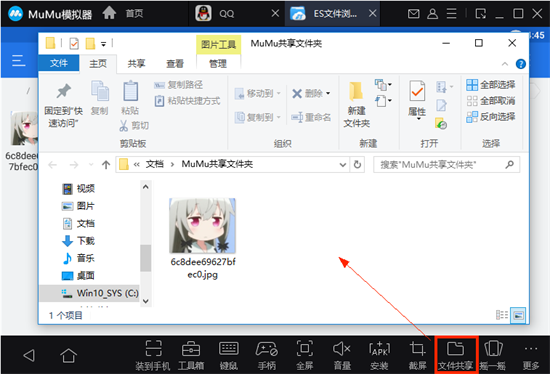Screen dimensions: 550x374
Task: Select Win10_SYS (C:) drive
Action: click(x=90, y=293)
